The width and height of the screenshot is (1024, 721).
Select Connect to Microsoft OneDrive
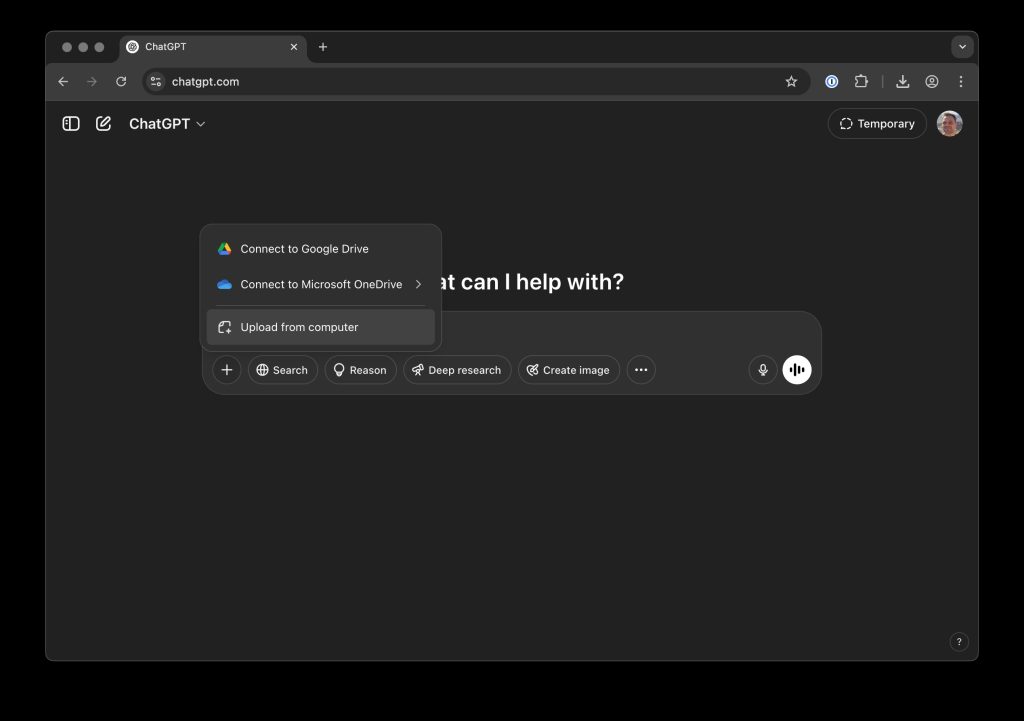pos(321,284)
